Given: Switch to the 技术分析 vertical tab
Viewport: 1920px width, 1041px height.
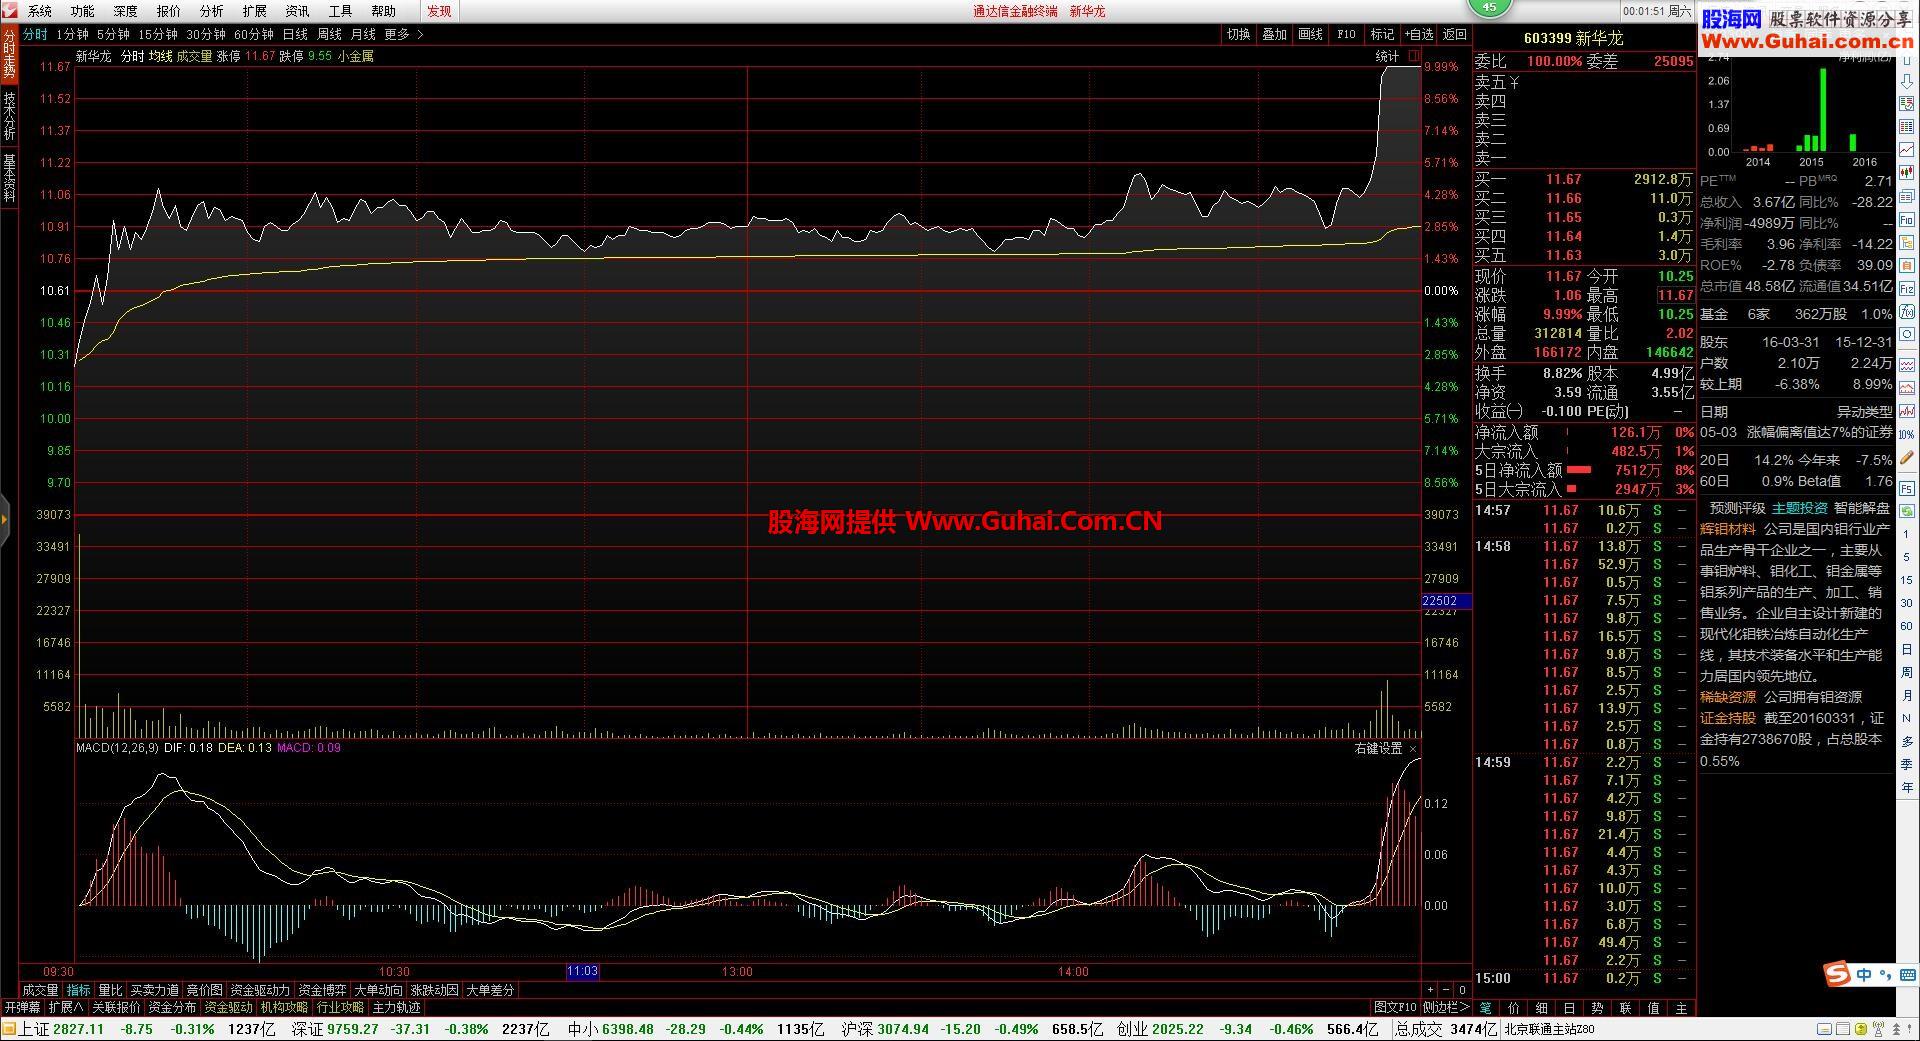Looking at the screenshot, I should coord(9,116).
